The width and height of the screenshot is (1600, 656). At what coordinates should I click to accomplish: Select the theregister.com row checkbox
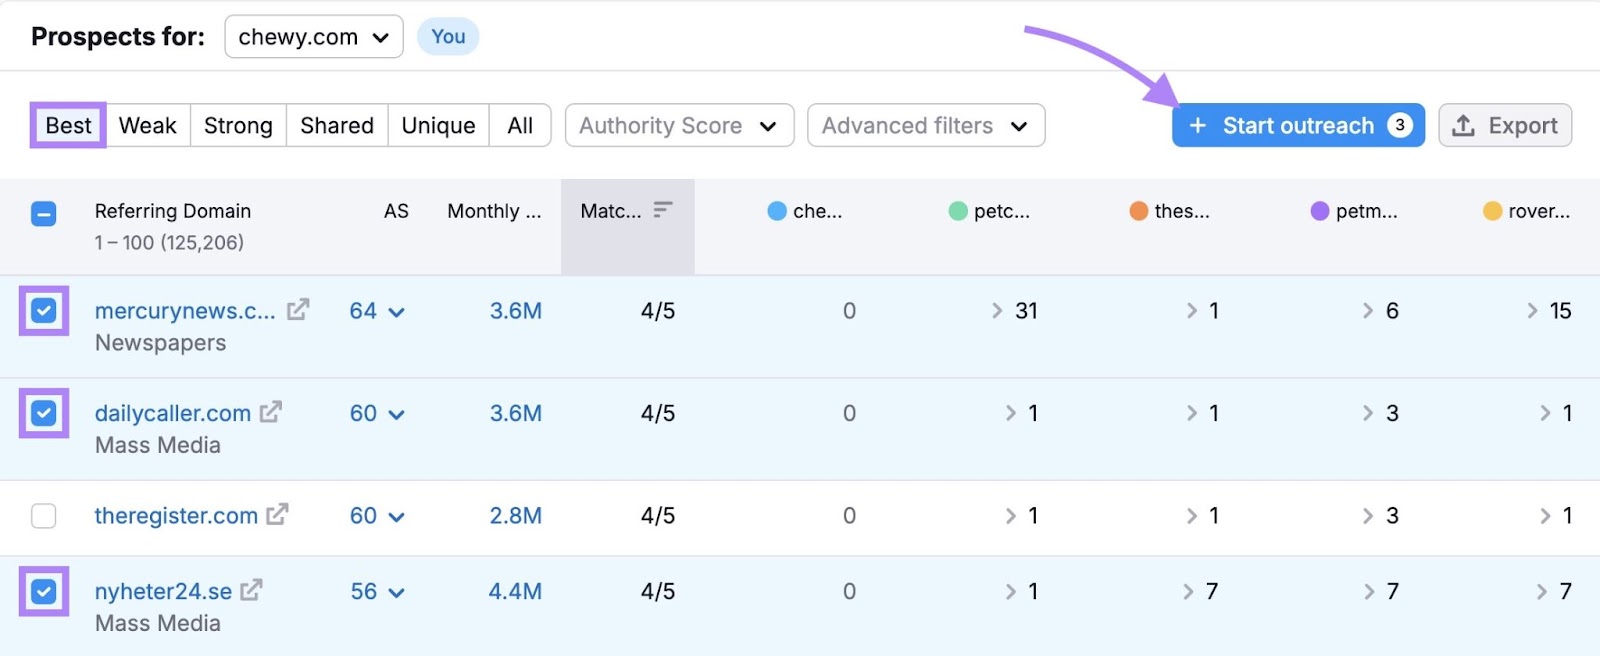pos(44,516)
